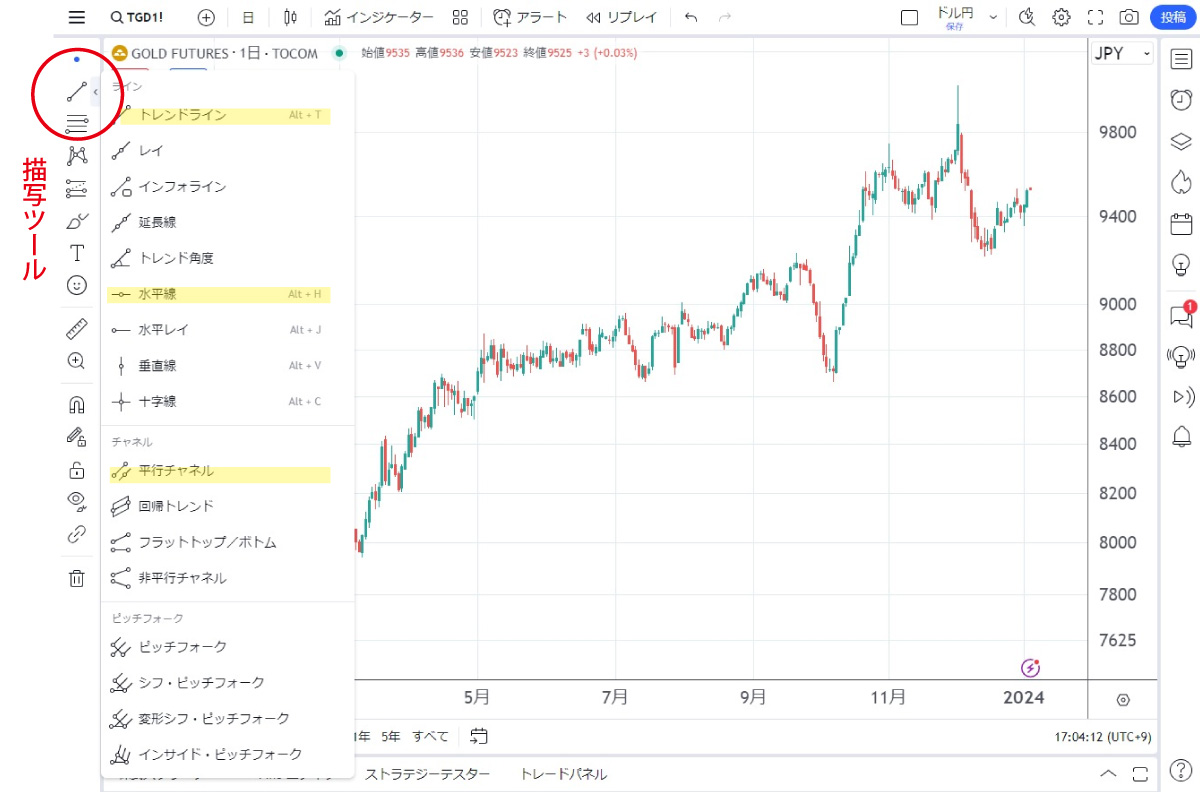Collapse the line tools flyout arrow
The height and width of the screenshot is (792, 1200).
(x=95, y=92)
